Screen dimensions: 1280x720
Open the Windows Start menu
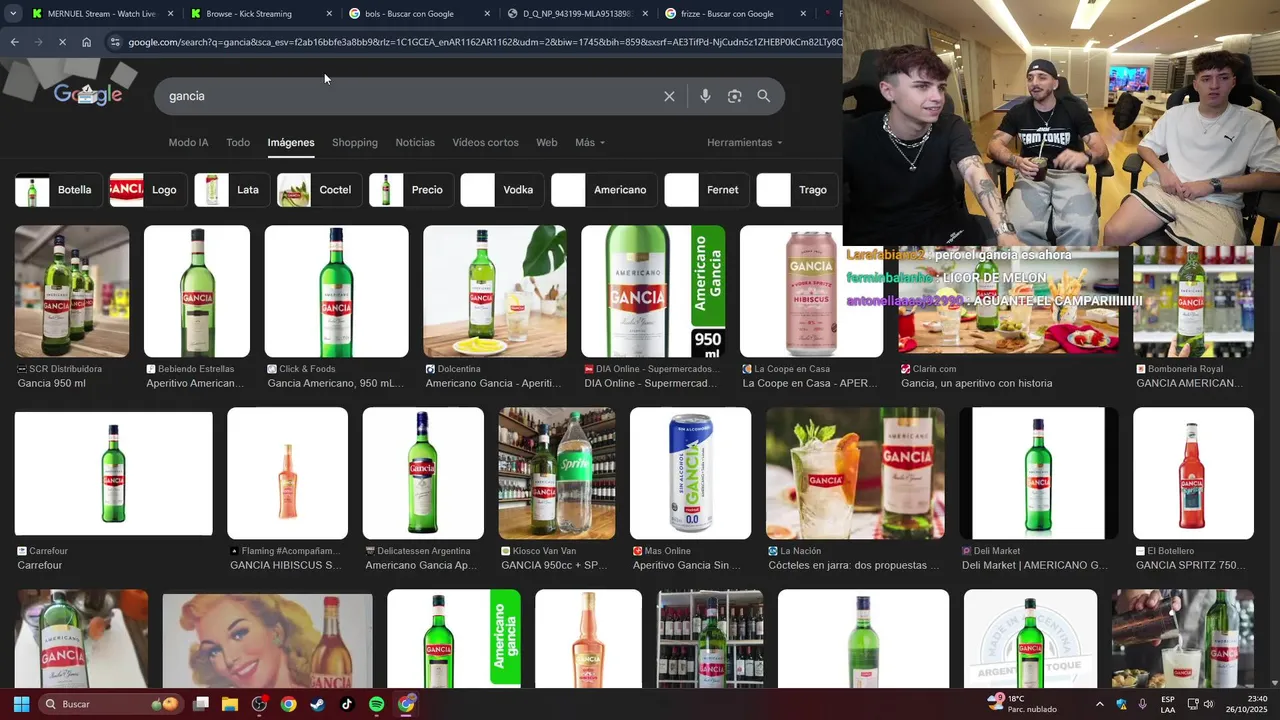(21, 704)
